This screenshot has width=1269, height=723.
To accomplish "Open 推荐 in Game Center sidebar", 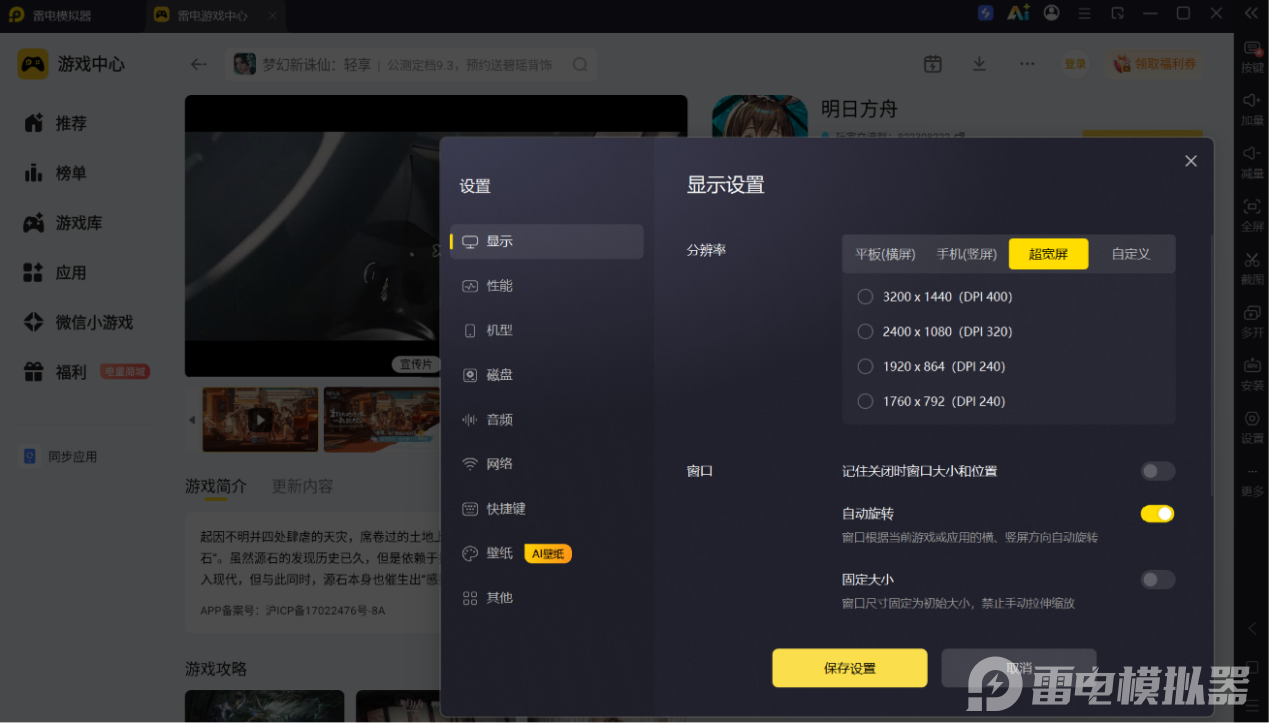I will click(x=57, y=123).
